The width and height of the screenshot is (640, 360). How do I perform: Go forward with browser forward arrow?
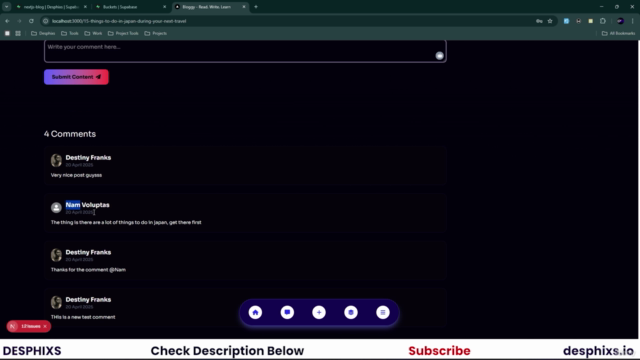19,21
